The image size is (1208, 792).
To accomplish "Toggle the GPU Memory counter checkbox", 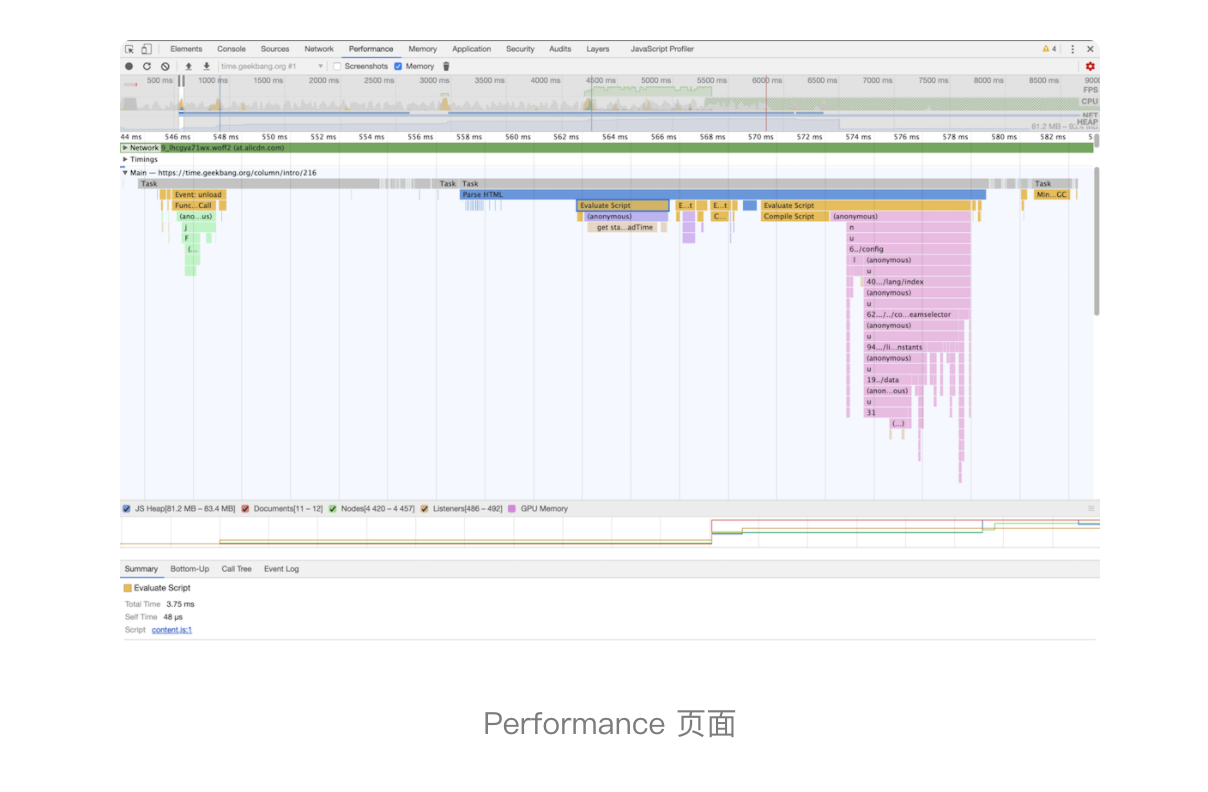I will pos(513,509).
